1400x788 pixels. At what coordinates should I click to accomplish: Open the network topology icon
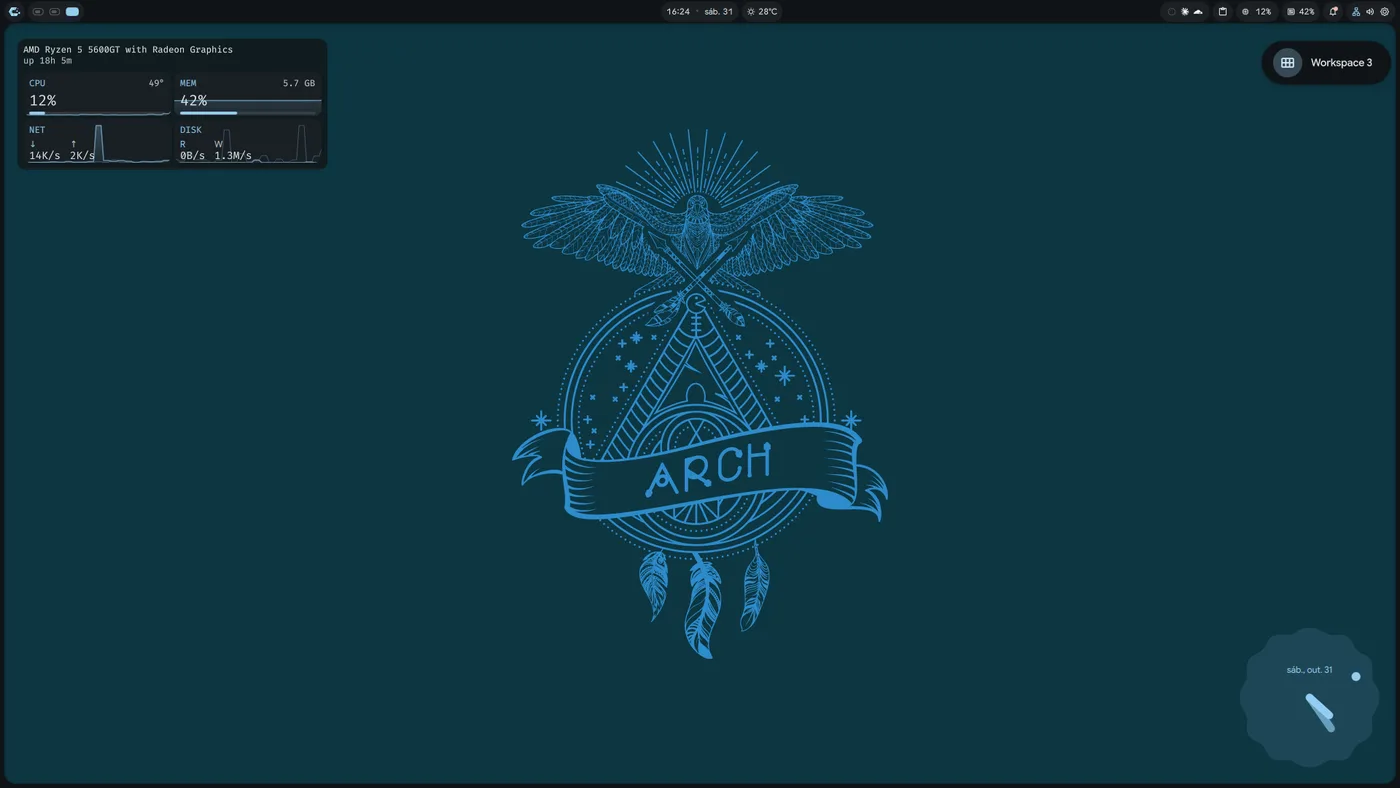pyautogui.click(x=1356, y=12)
